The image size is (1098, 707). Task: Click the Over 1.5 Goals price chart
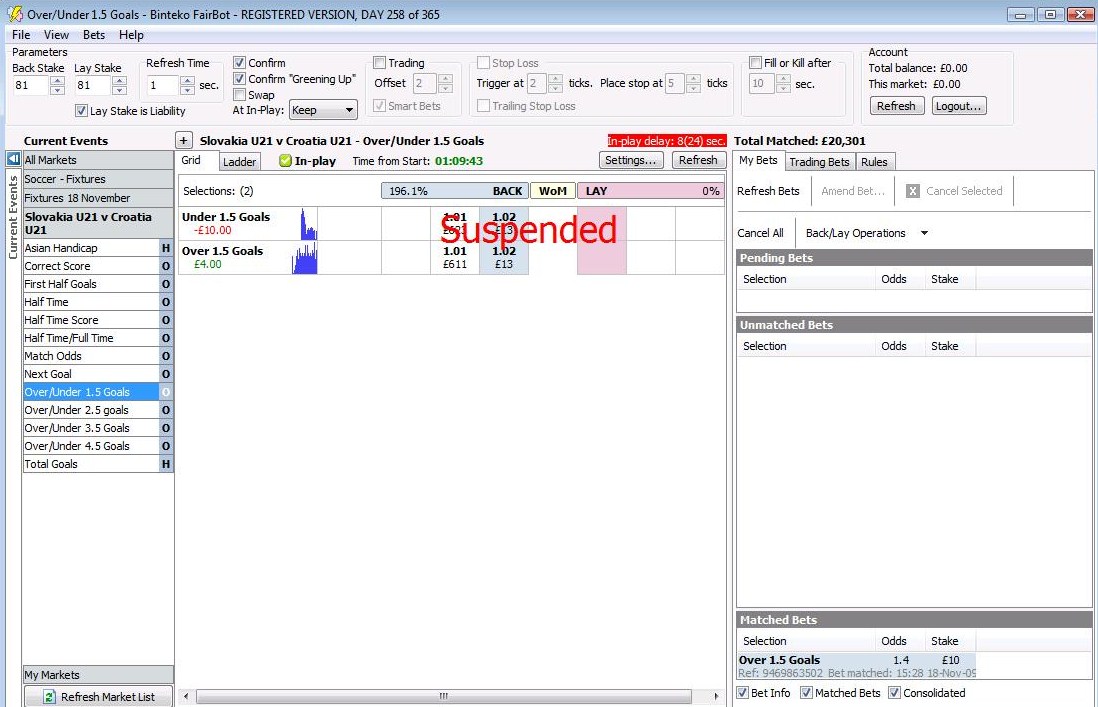click(305, 258)
